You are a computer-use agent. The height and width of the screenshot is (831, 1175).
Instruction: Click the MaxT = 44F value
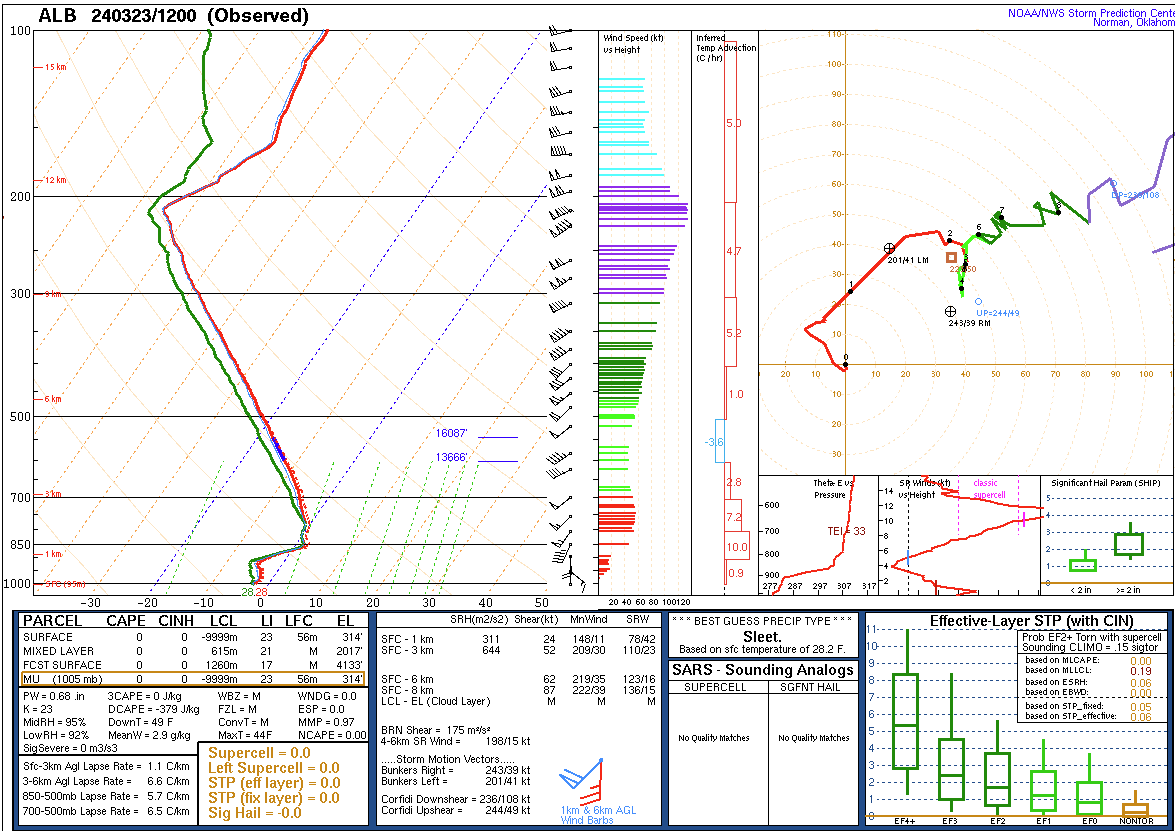245,736
